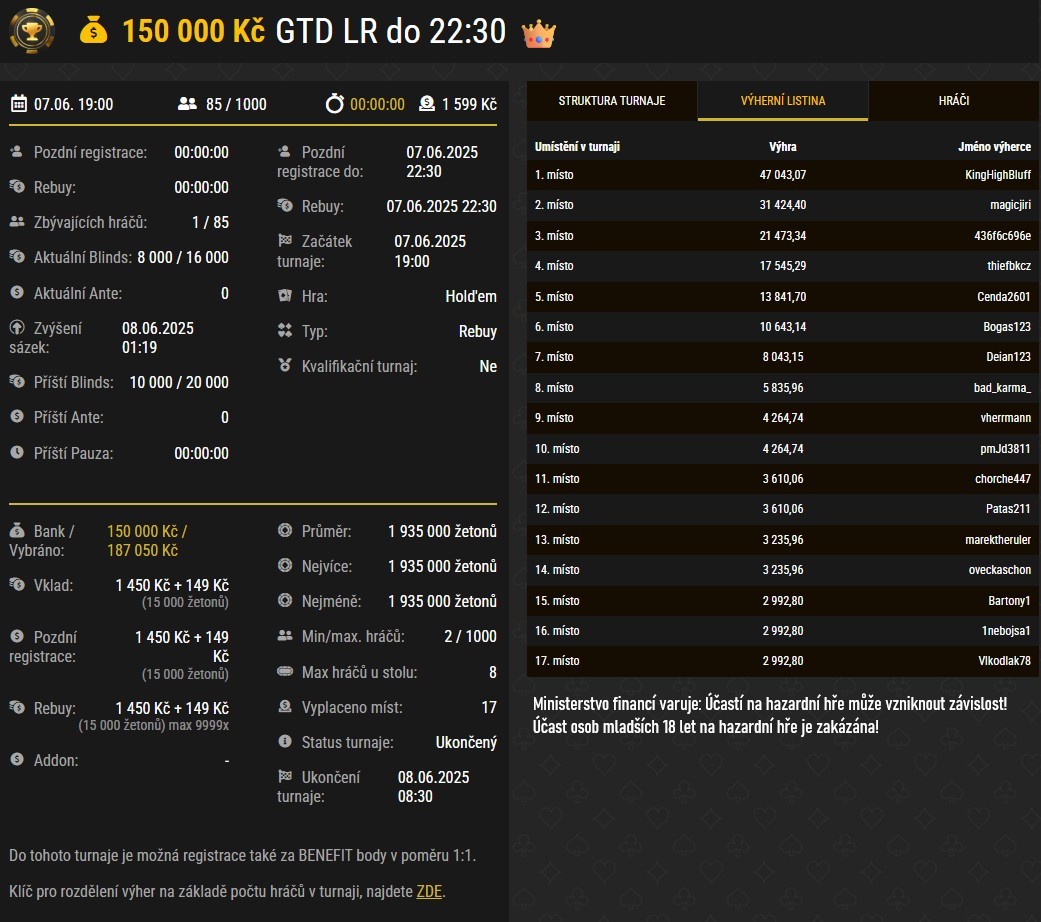Viewport: 1041px width, 922px height.
Task: Click the Jméno výherce column header
Action: 994,147
